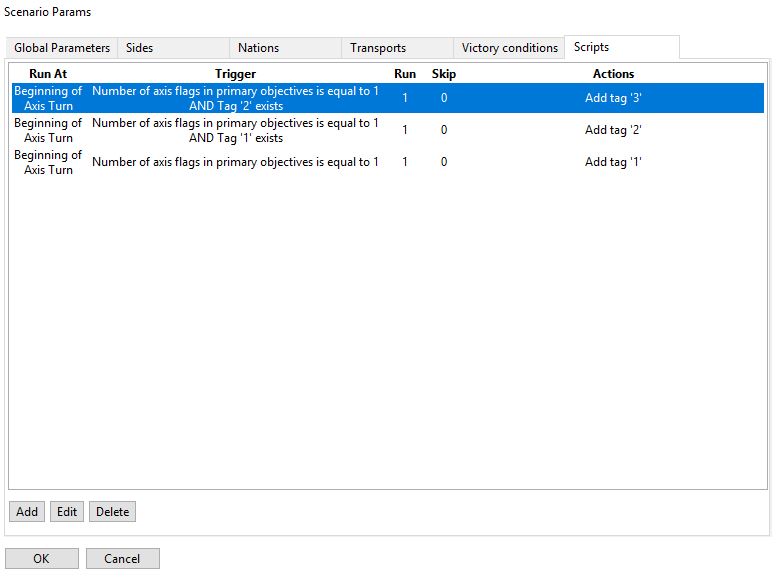
Task: Select the Nations tab
Action: coord(258,48)
